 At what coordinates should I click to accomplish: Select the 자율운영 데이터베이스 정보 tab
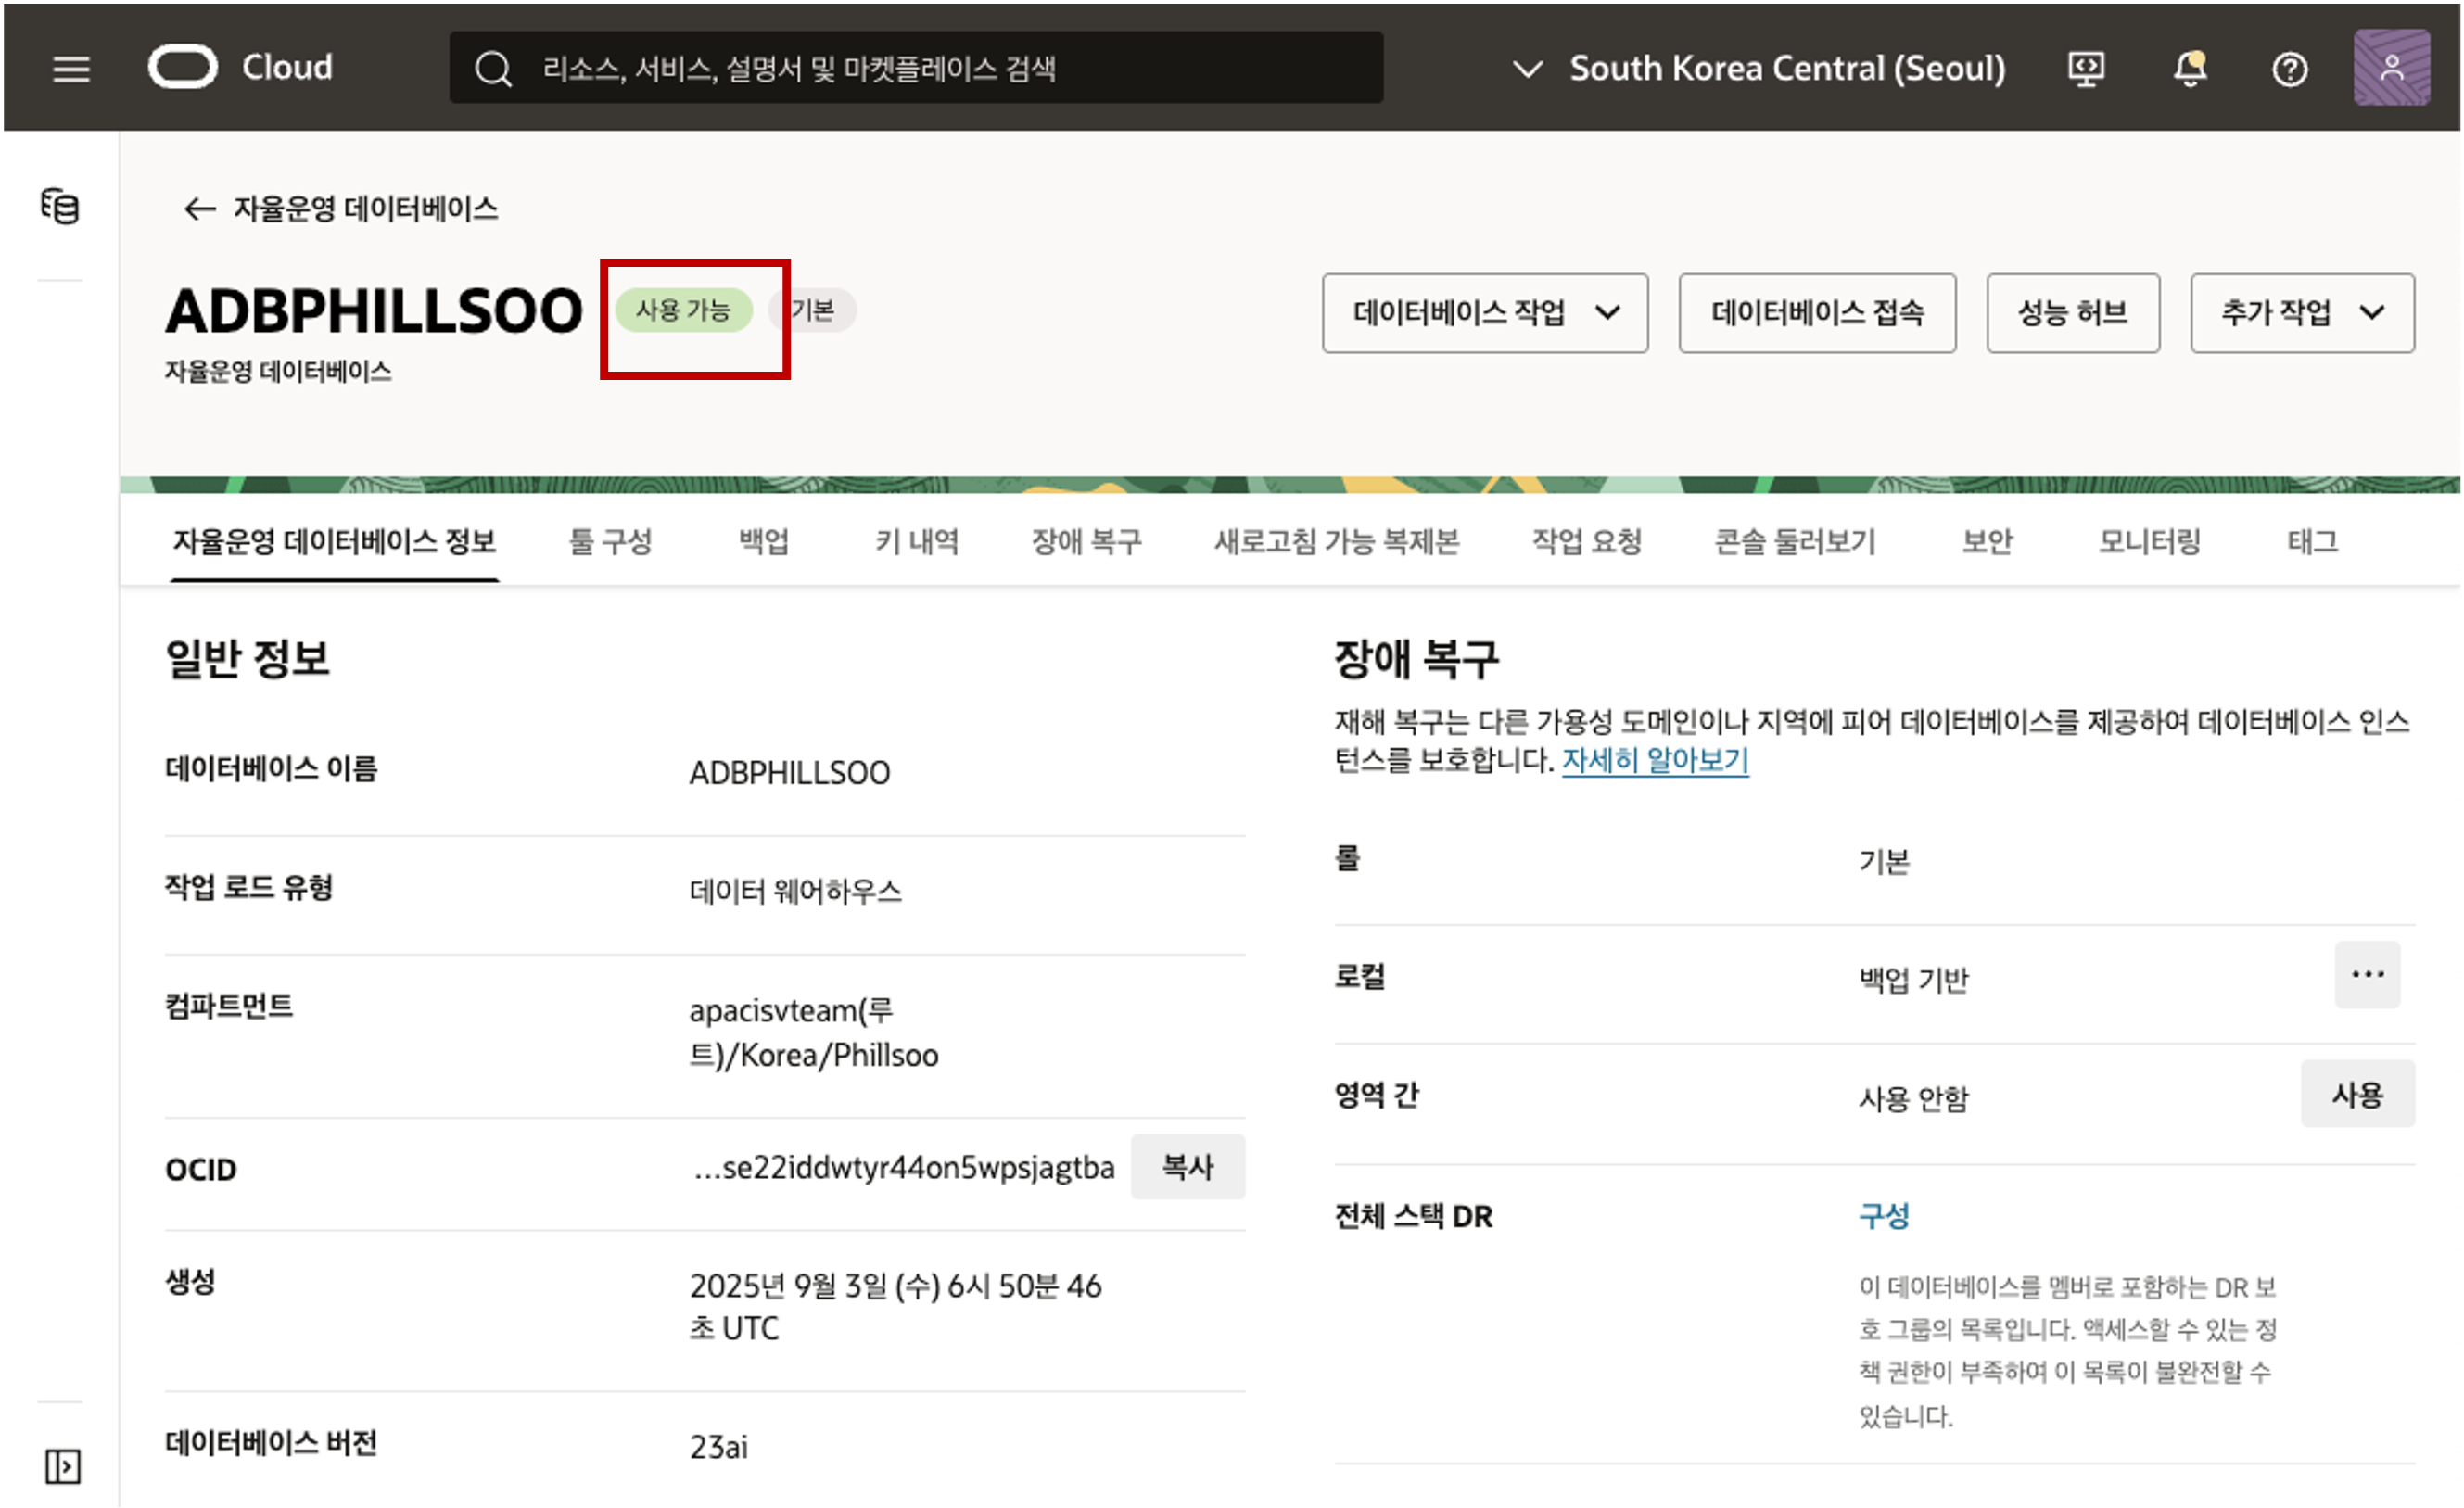coord(334,542)
